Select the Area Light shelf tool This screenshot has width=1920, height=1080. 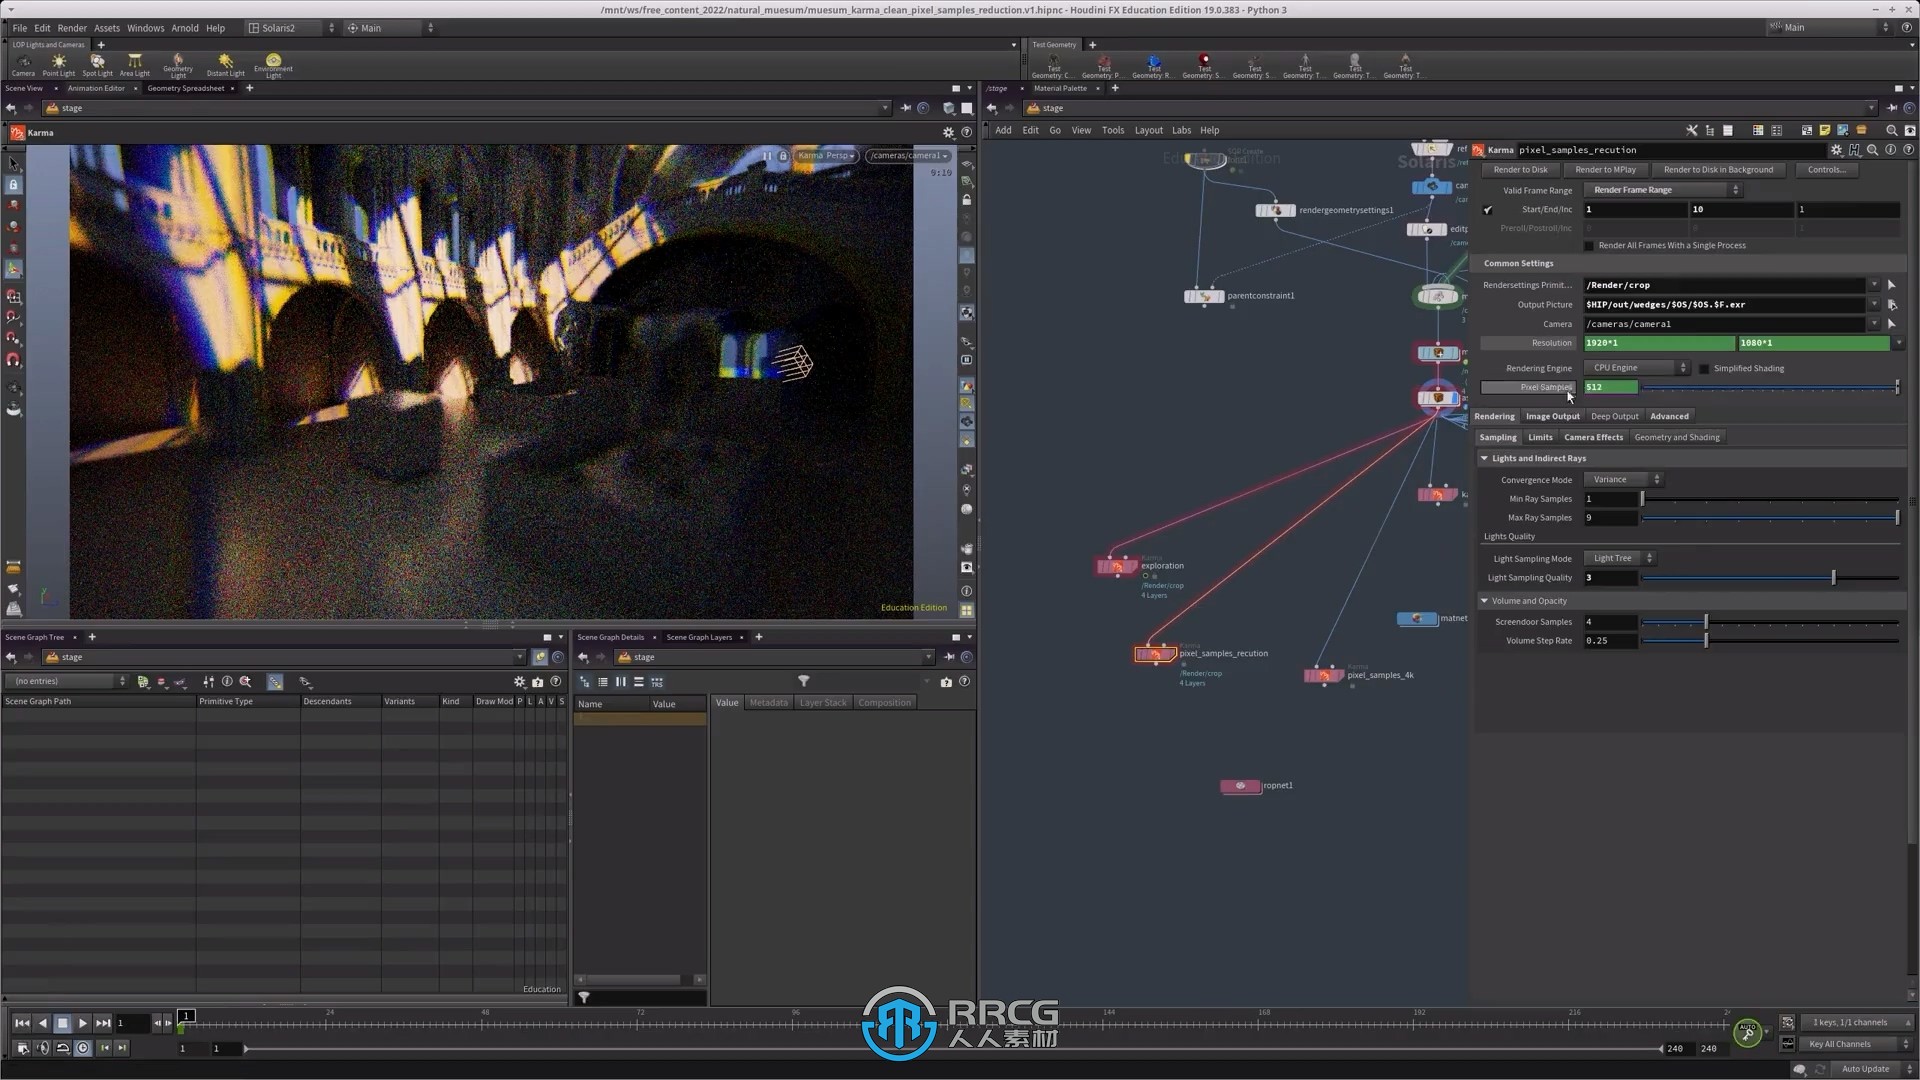[x=135, y=65]
